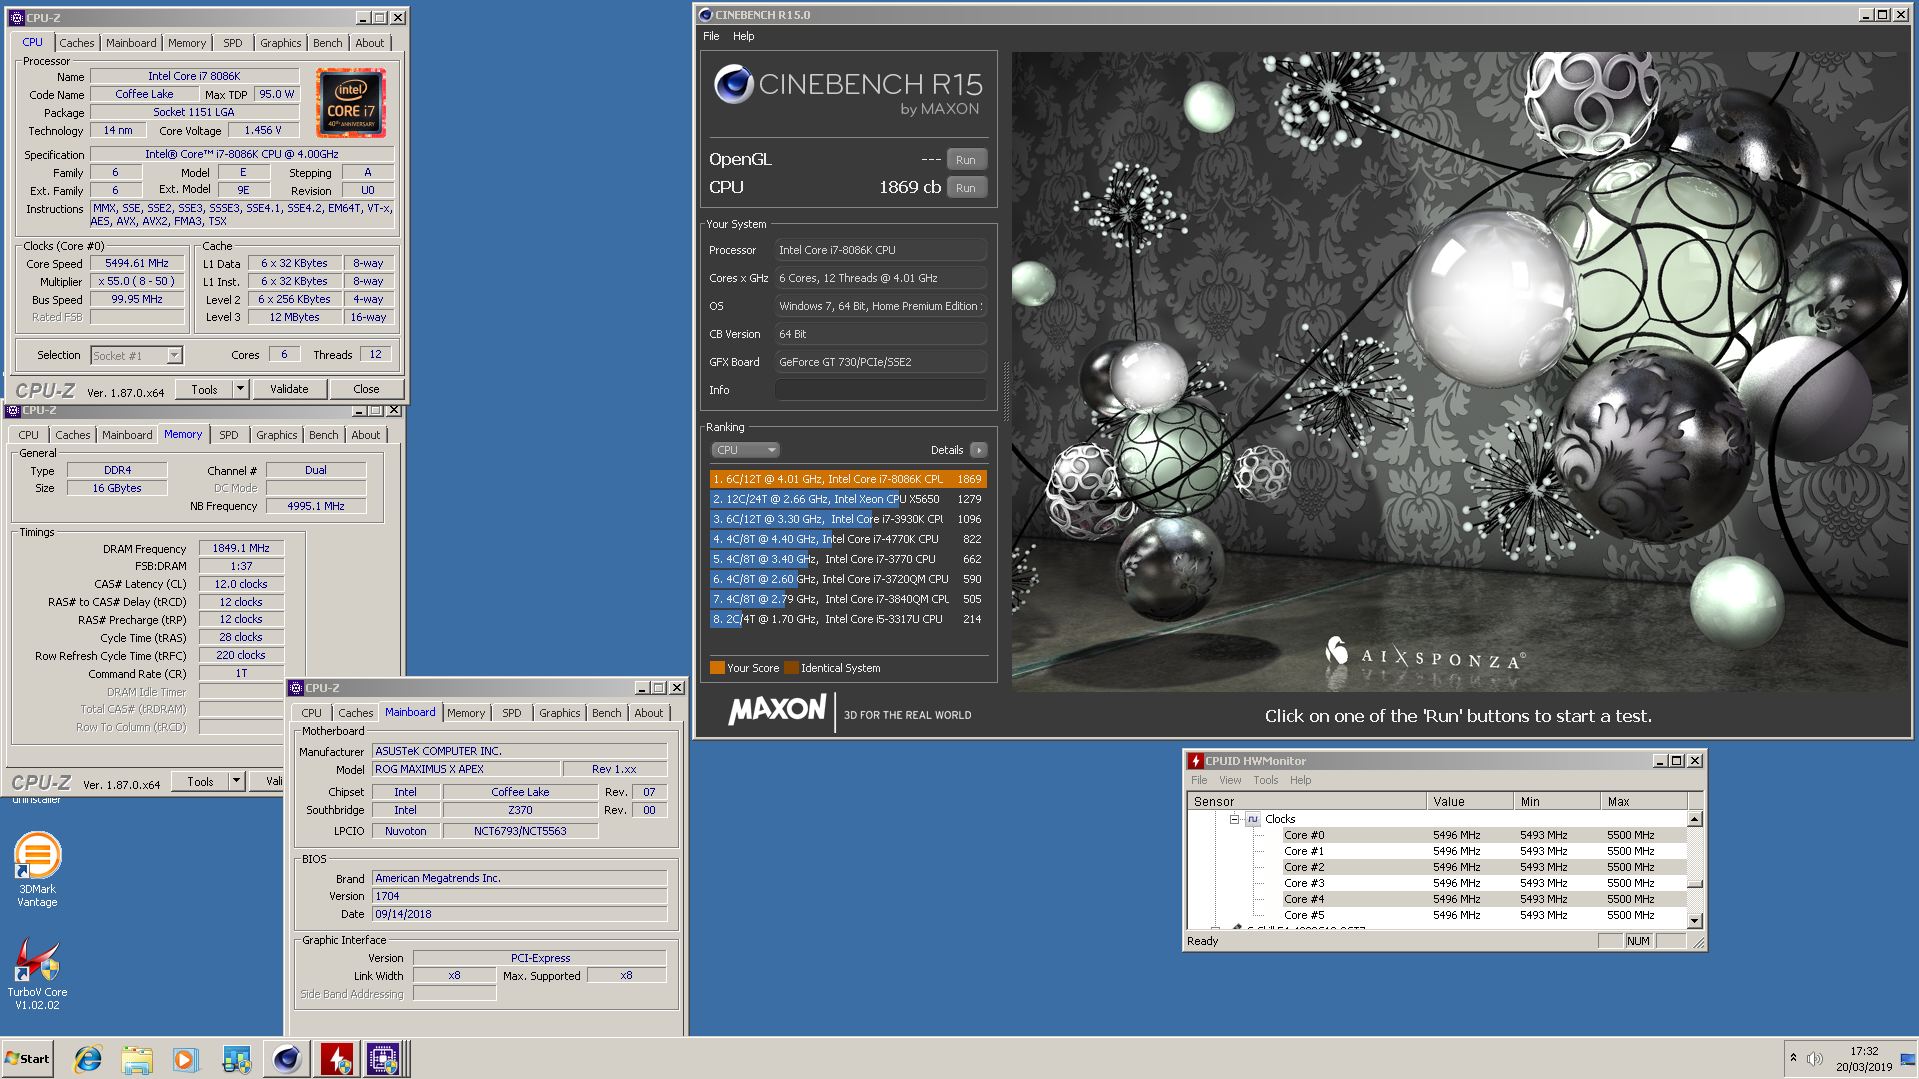Switch to Caches tab in top CPU-Z window
Screen dimensions: 1919x1079
tap(76, 43)
